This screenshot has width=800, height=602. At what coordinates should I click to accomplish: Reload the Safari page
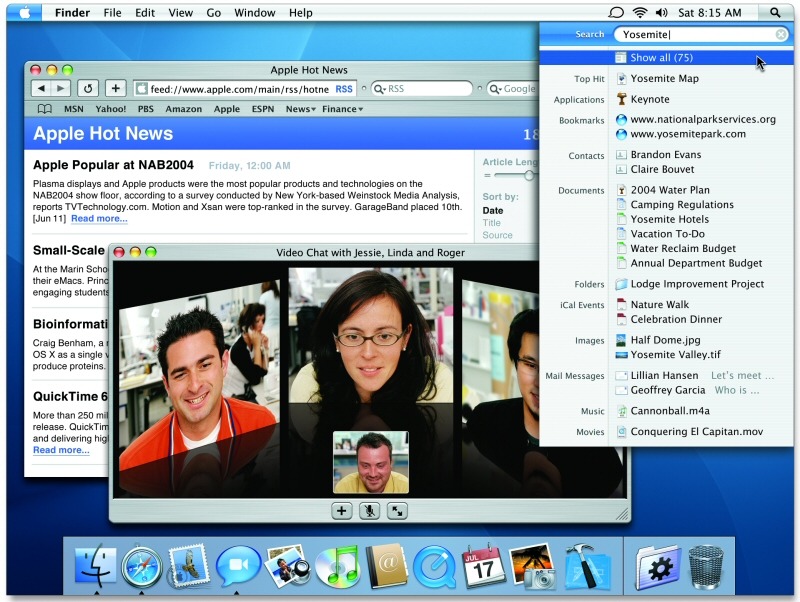coord(88,88)
